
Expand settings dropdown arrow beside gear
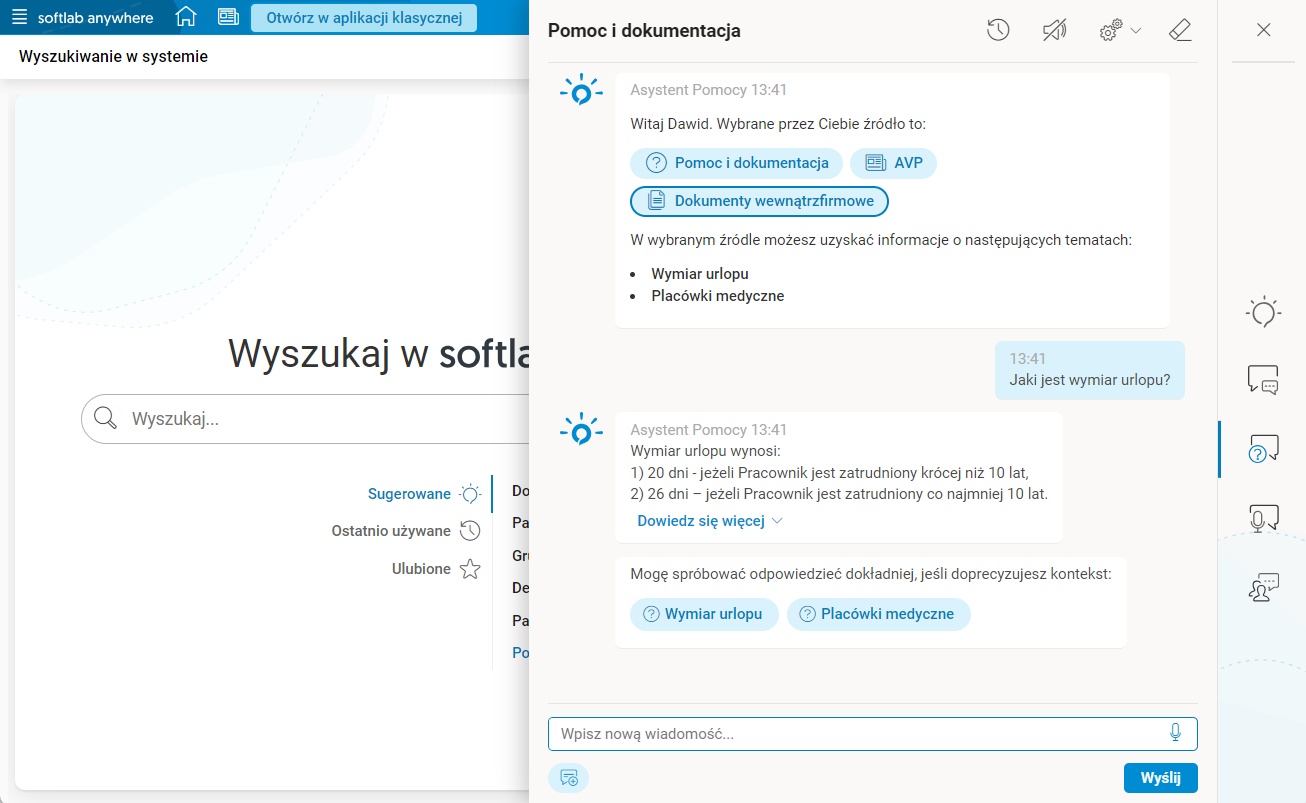(1135, 31)
